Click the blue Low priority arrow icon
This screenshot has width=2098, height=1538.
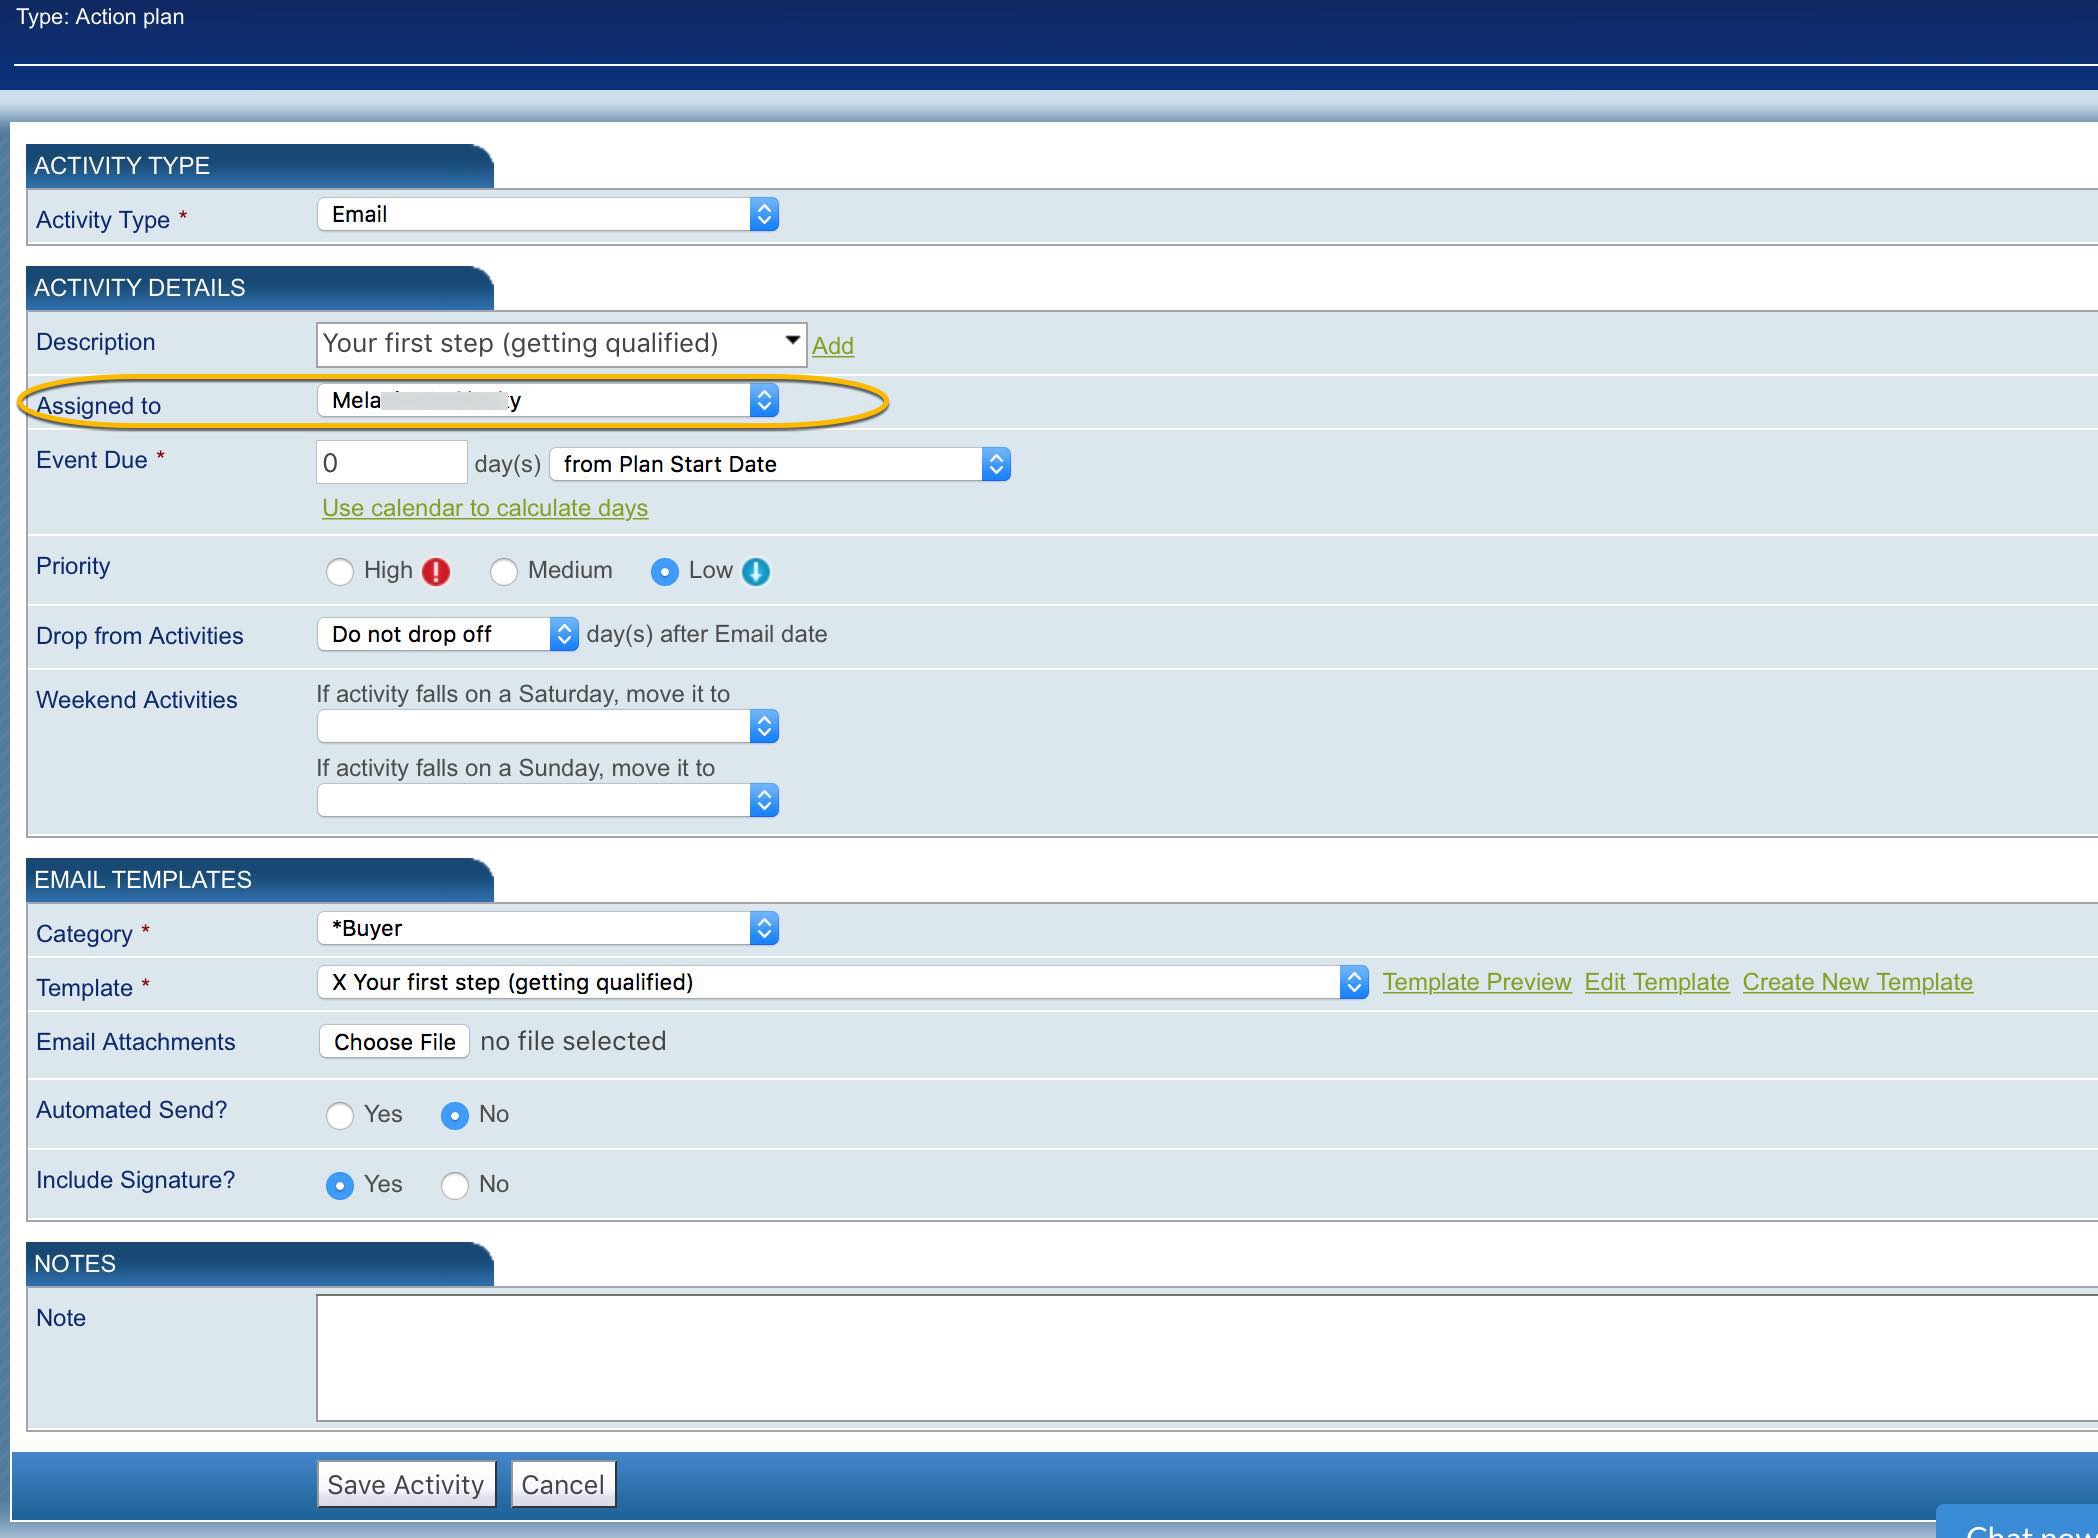click(x=756, y=571)
